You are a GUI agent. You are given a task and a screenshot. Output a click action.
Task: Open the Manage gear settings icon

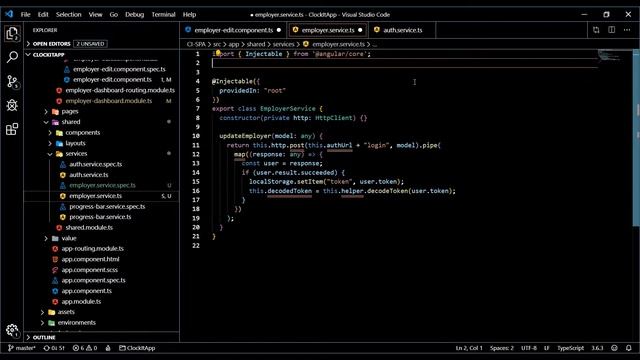point(12,330)
